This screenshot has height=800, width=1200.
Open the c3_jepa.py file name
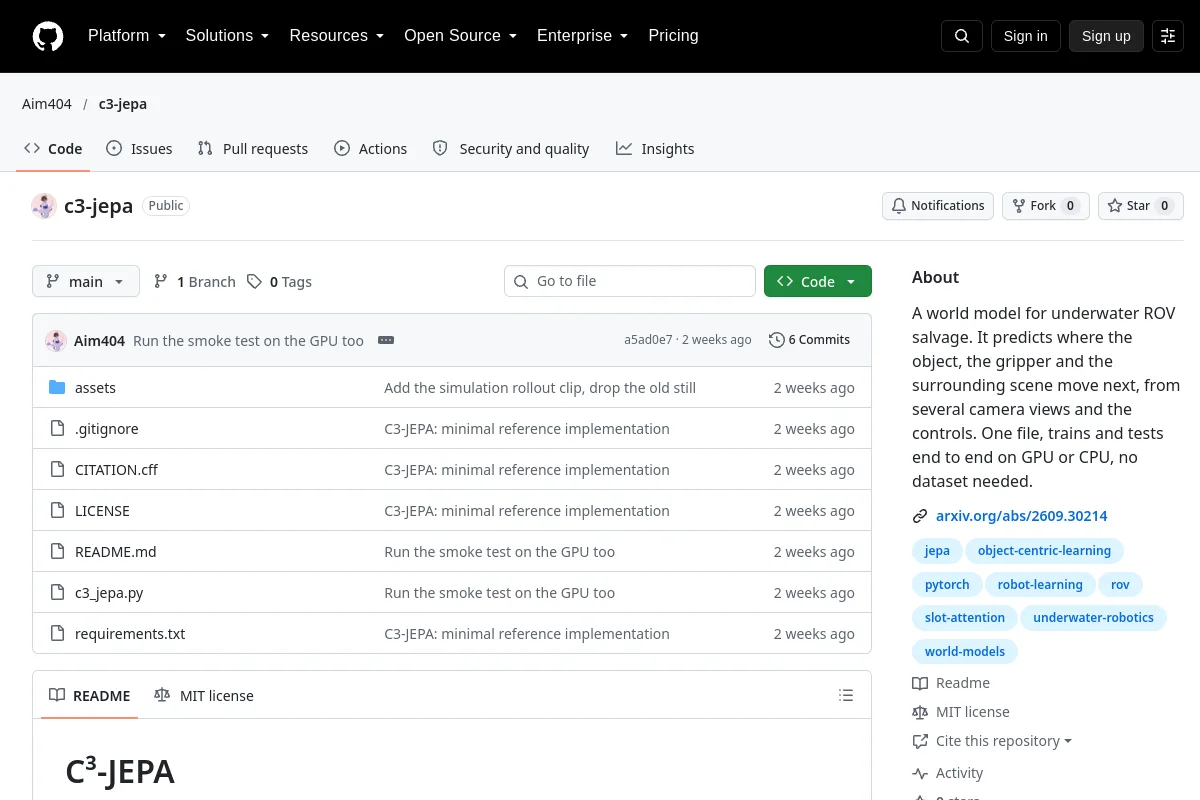[109, 593]
